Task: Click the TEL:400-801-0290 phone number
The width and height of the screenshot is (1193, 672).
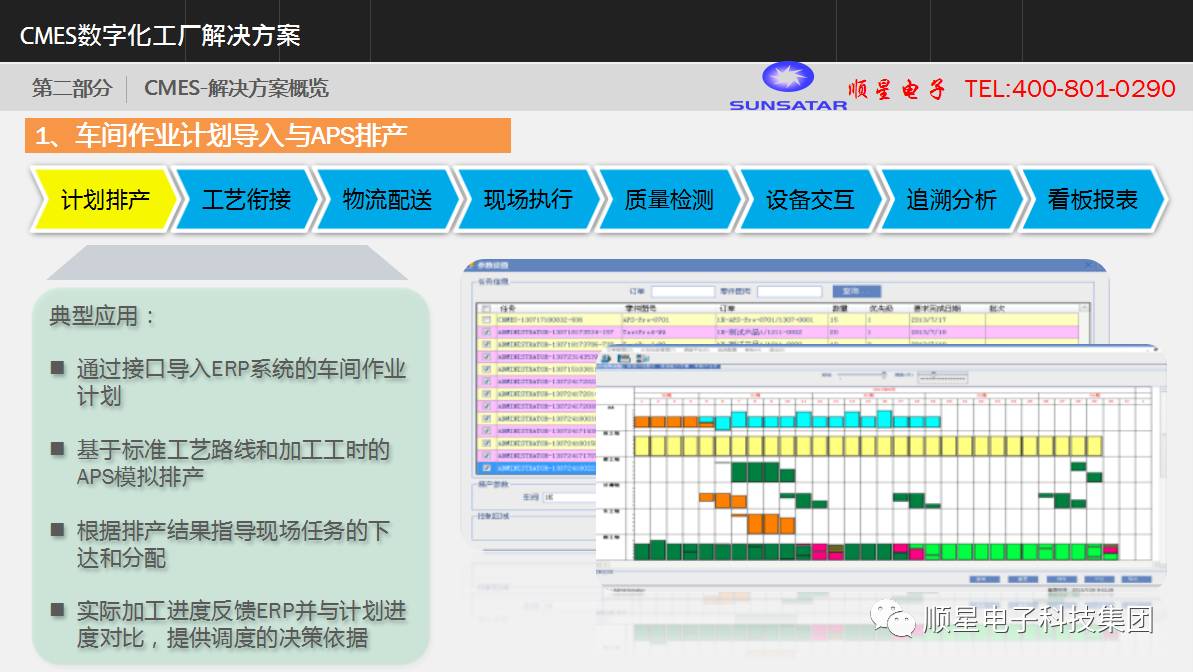Action: pyautogui.click(x=1069, y=89)
